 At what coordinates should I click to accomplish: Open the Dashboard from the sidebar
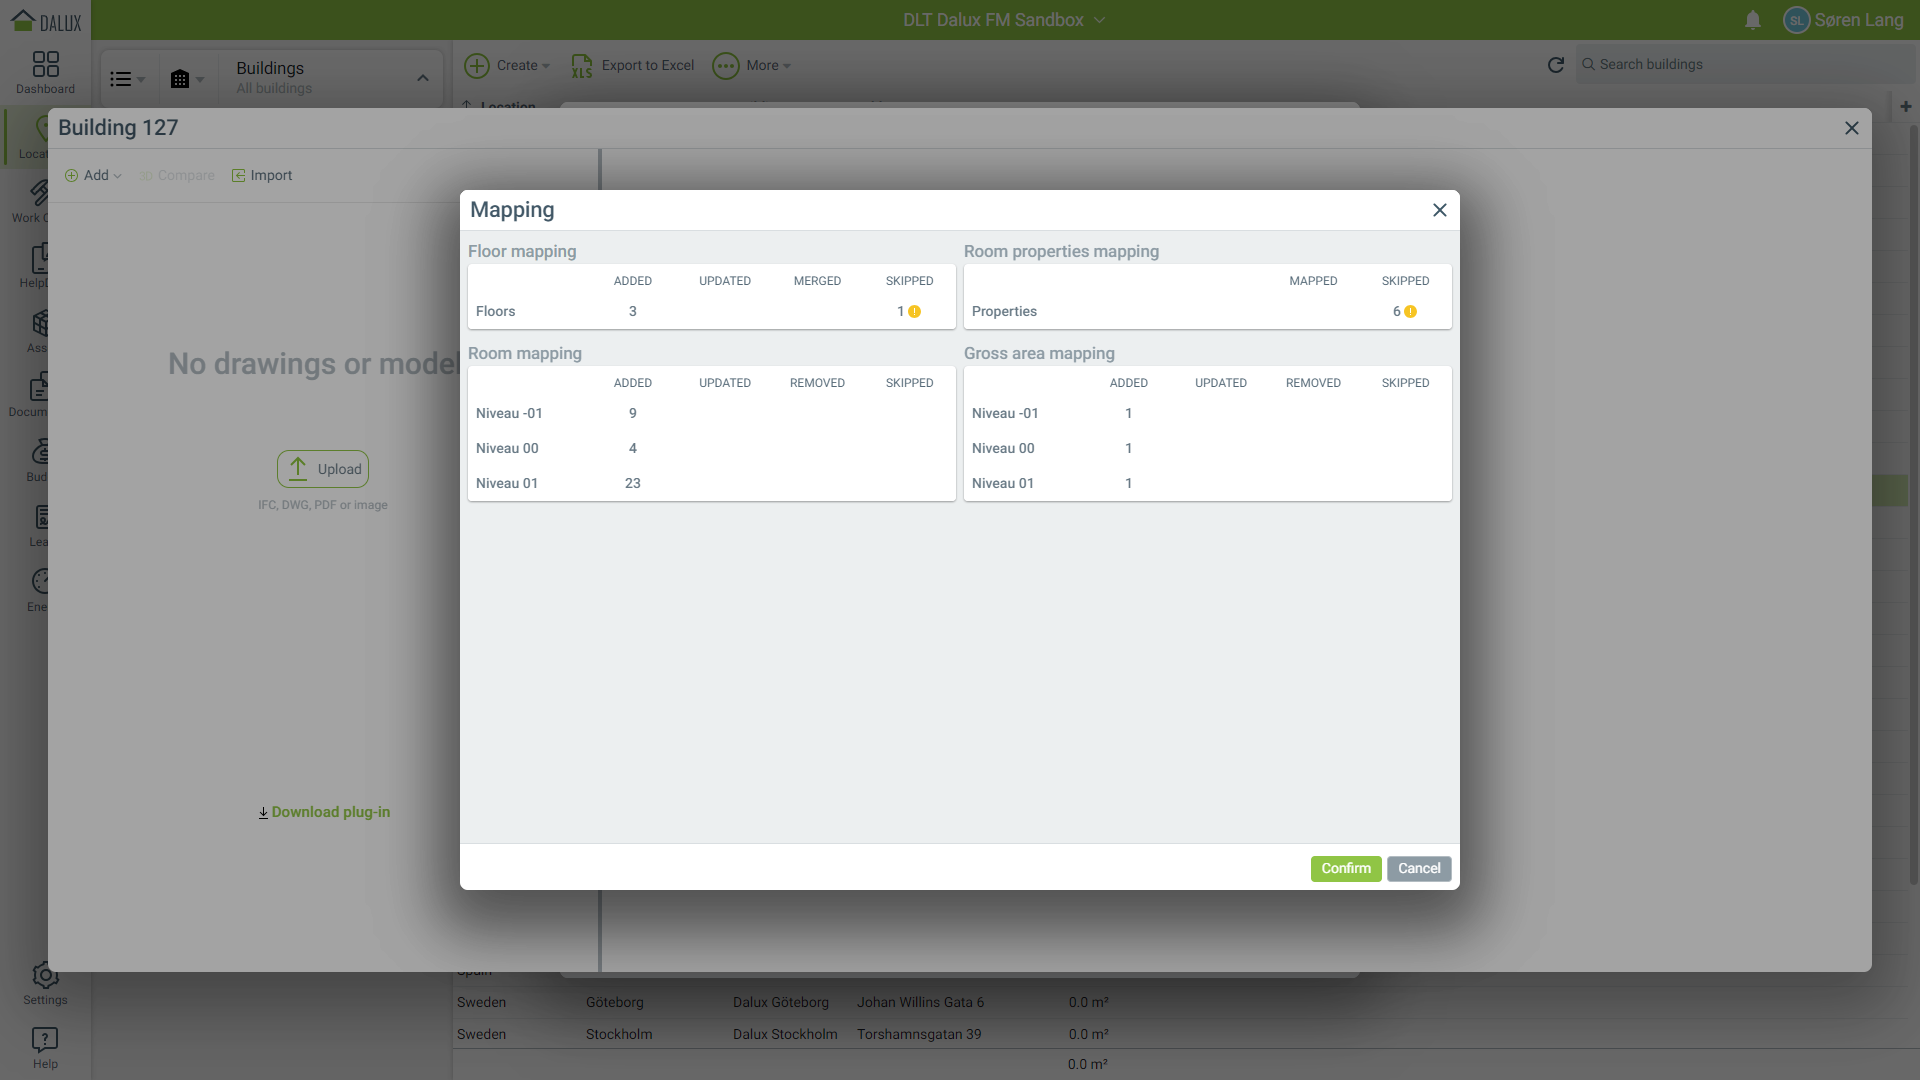click(x=45, y=72)
